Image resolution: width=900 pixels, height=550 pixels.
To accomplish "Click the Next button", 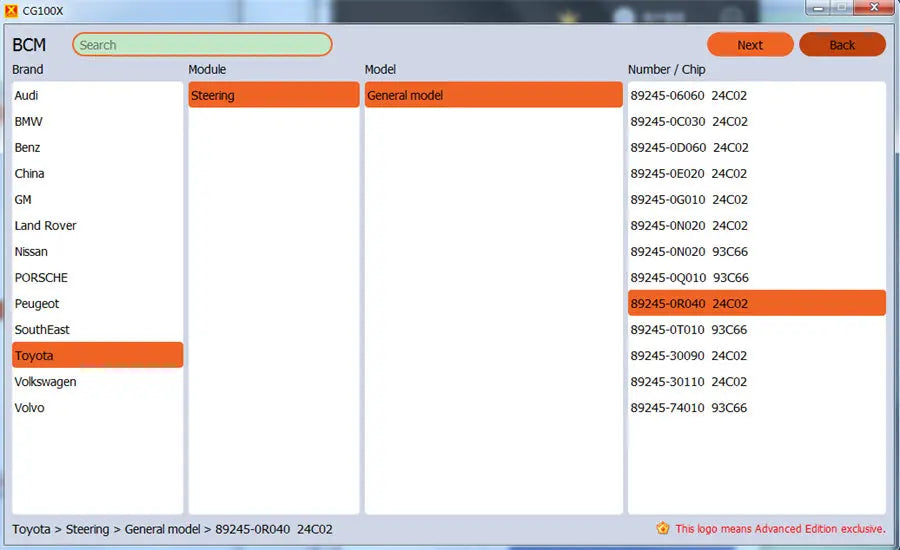I will pyautogui.click(x=750, y=45).
